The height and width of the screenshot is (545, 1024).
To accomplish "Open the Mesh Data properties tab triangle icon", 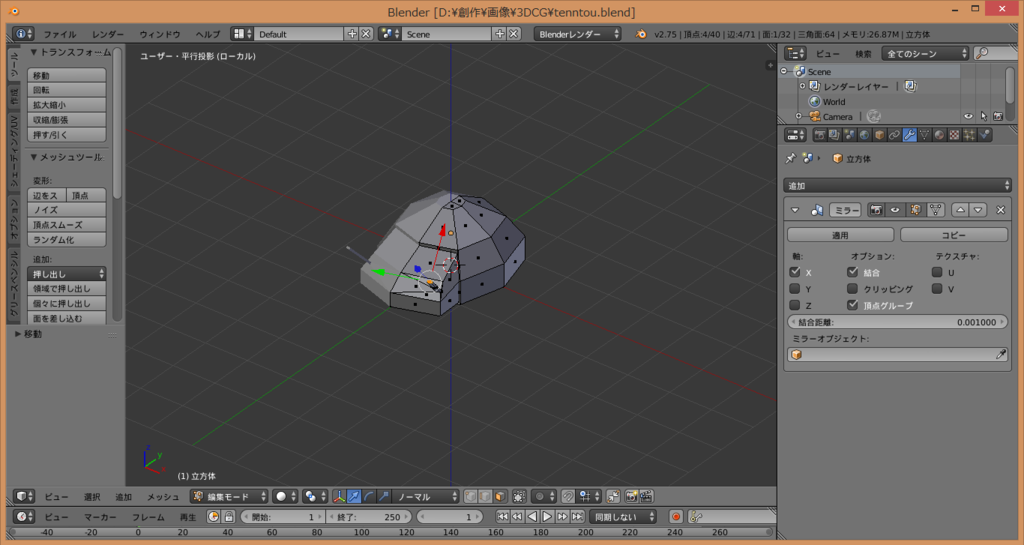I will [x=925, y=135].
